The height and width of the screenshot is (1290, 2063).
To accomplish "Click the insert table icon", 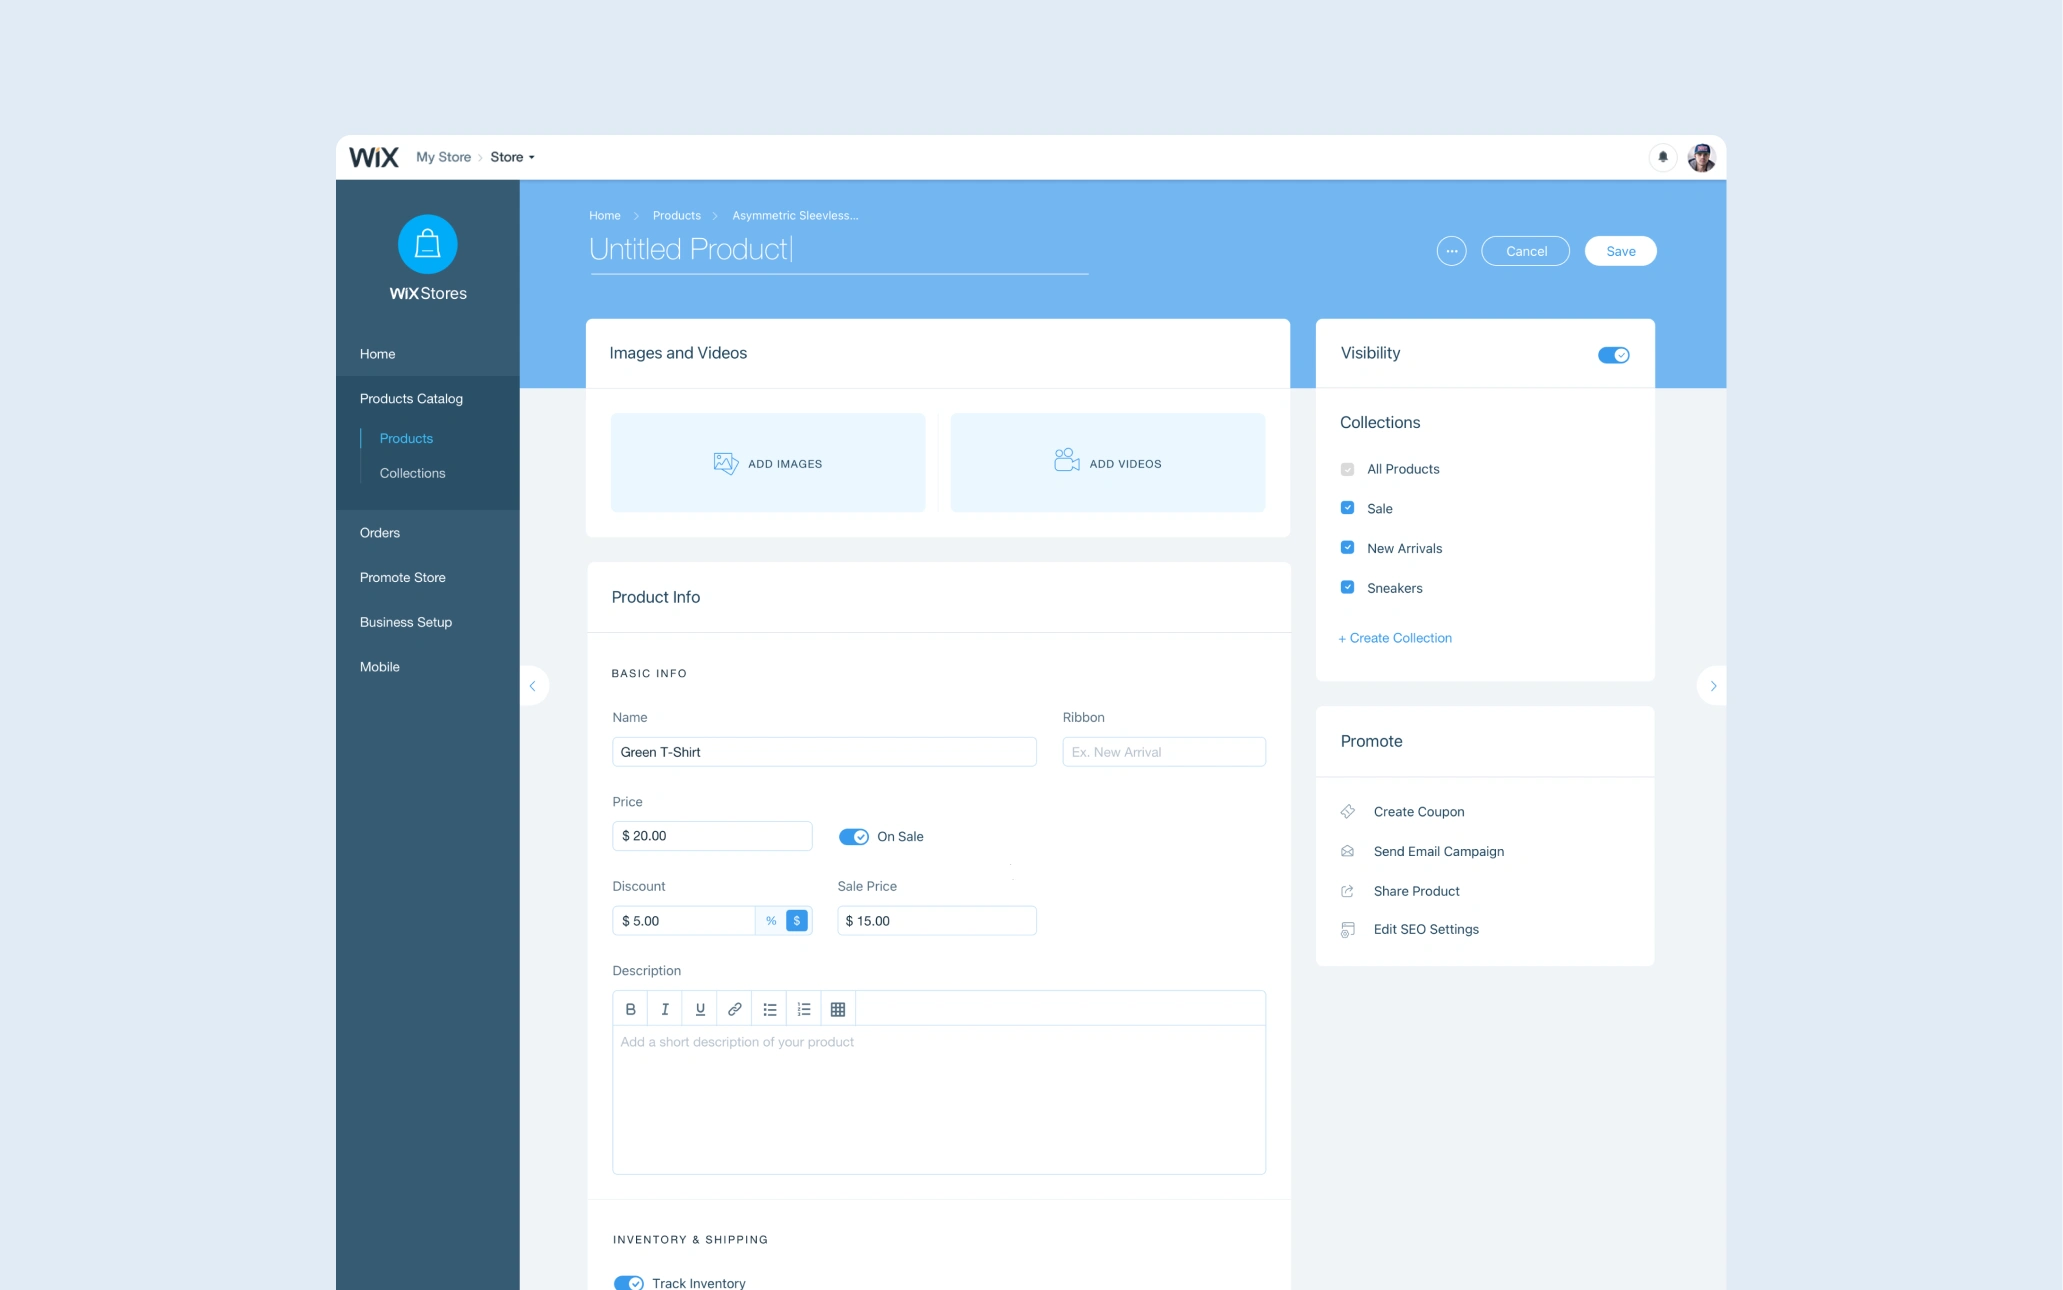I will pyautogui.click(x=838, y=1009).
